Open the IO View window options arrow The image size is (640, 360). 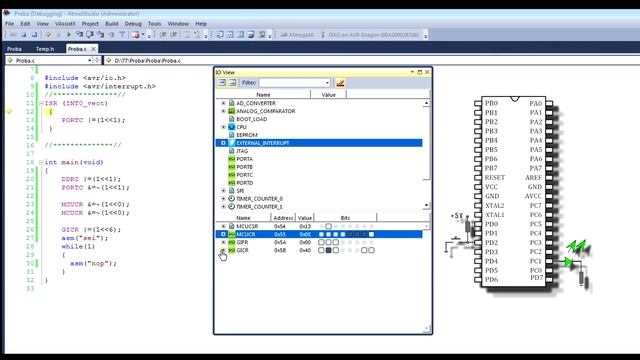tap(412, 72)
